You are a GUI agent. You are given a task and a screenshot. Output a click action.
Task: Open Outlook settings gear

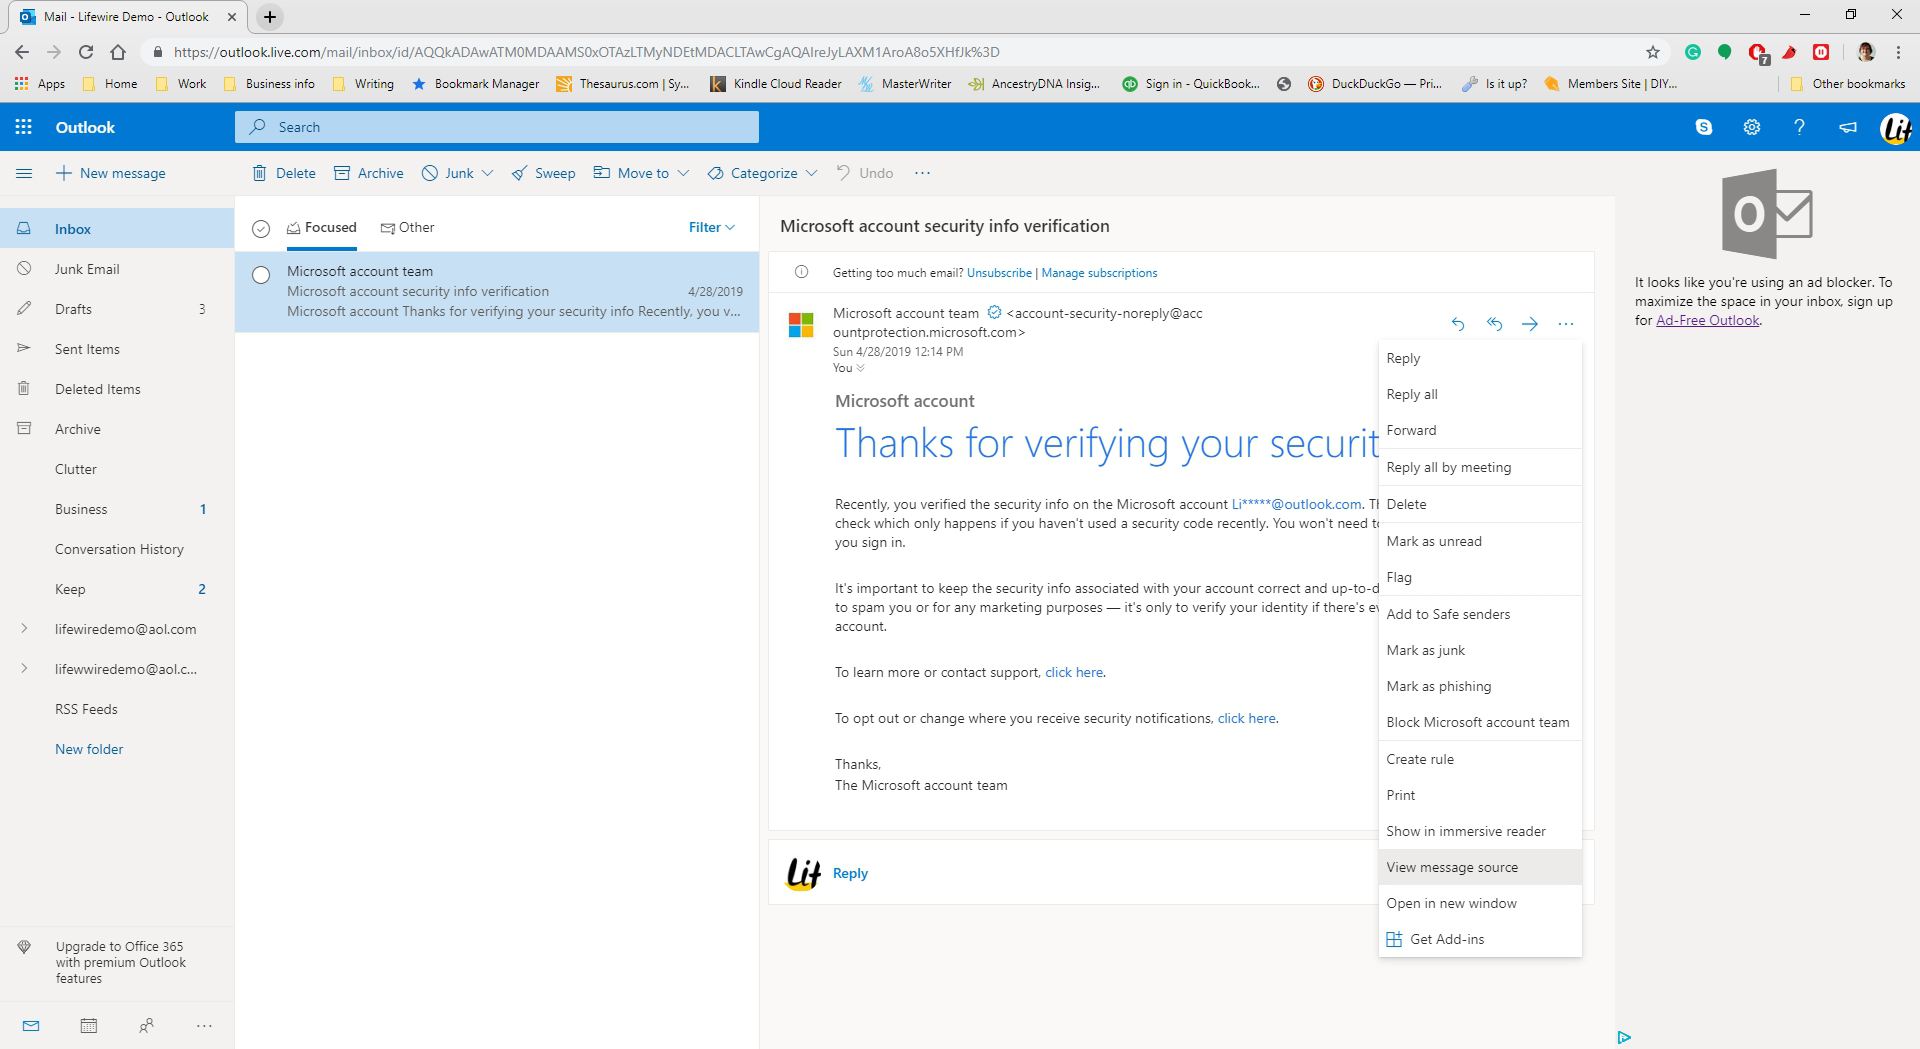click(x=1752, y=127)
